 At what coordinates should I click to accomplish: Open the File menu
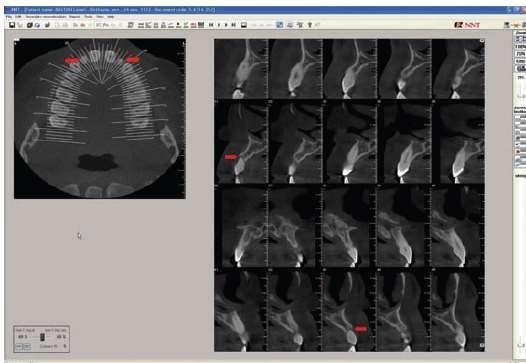(9, 16)
